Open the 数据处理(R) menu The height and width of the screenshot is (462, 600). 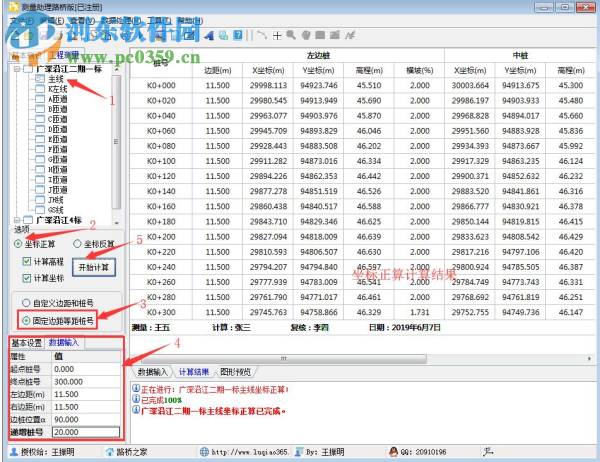121,21
